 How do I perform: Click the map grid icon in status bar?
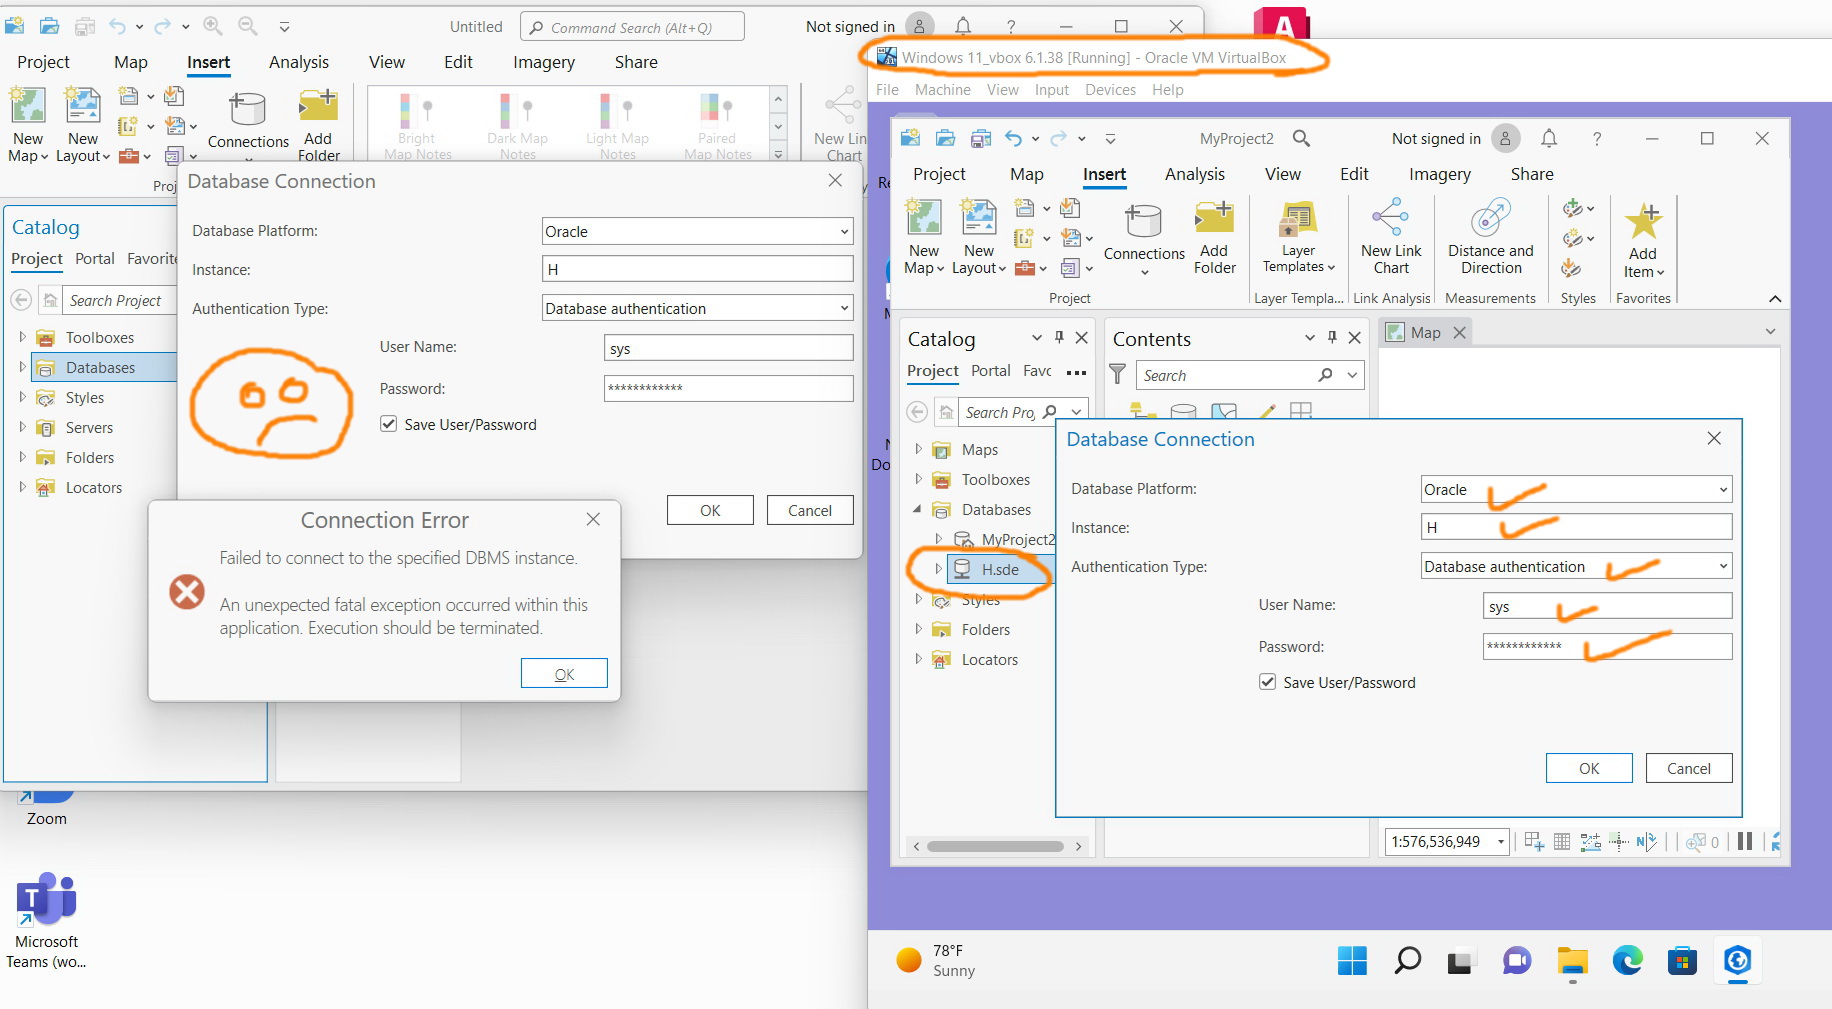pos(1562,841)
